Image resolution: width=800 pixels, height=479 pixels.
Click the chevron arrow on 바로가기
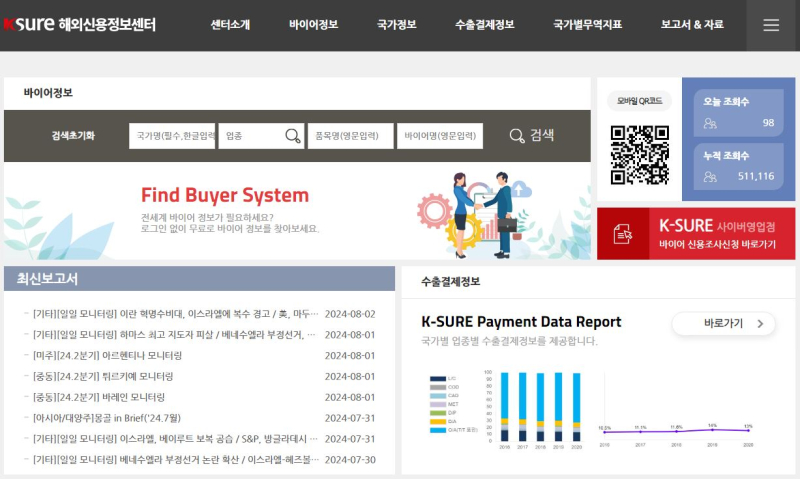pyautogui.click(x=761, y=324)
